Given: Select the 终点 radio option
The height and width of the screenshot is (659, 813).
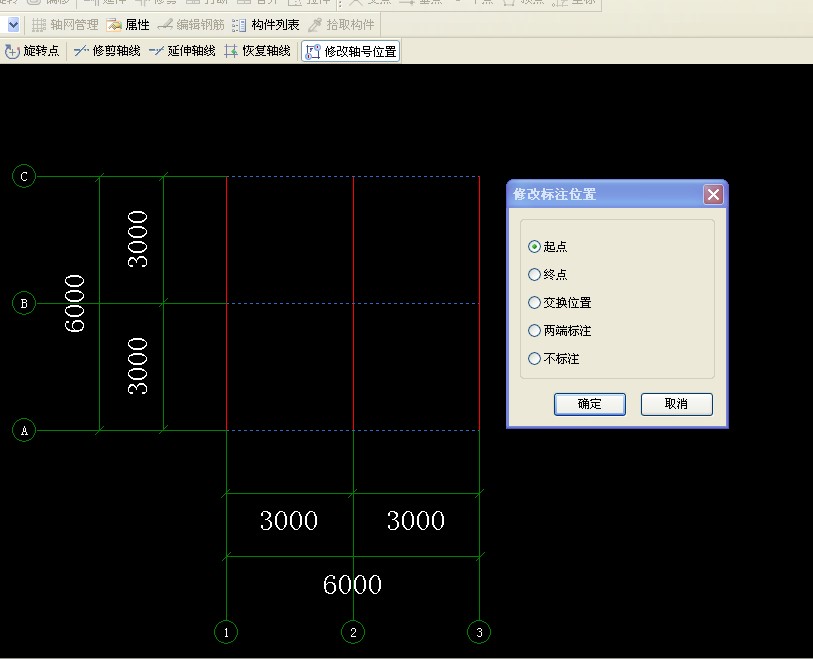Looking at the screenshot, I should (x=548, y=274).
